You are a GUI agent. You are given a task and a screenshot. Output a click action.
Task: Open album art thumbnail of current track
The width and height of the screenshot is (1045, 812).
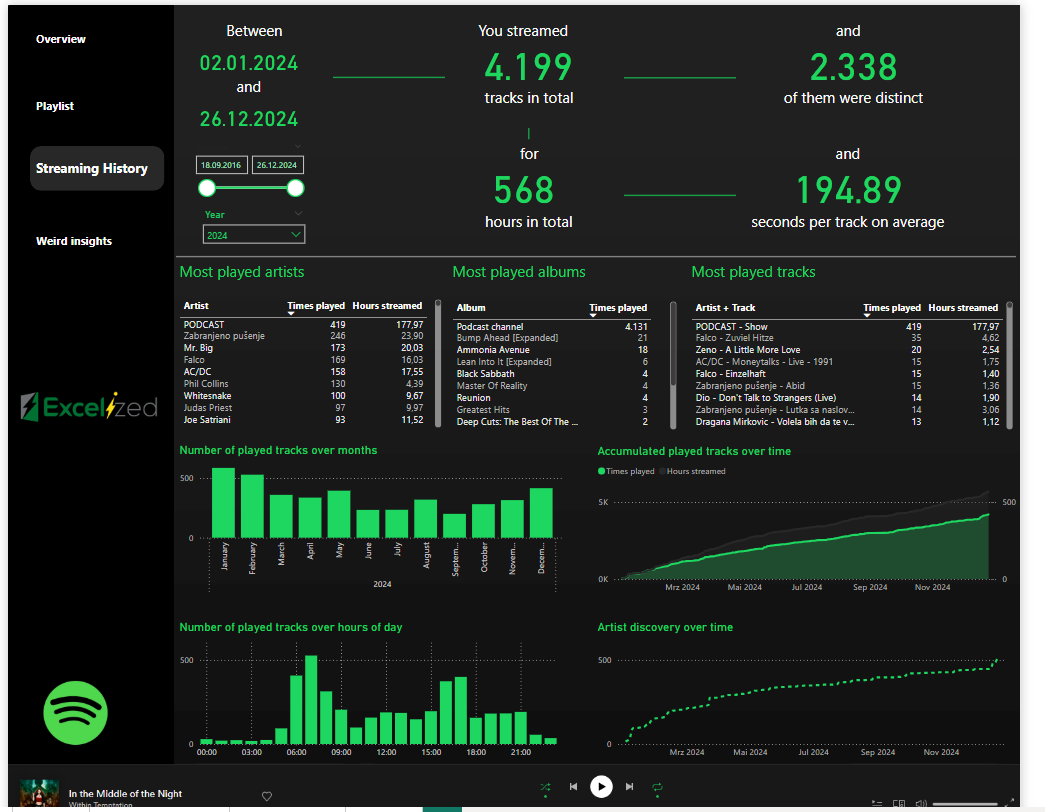tap(39, 793)
